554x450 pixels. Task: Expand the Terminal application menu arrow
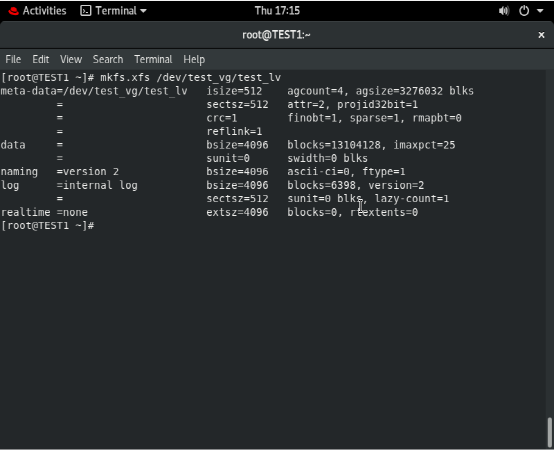143,11
